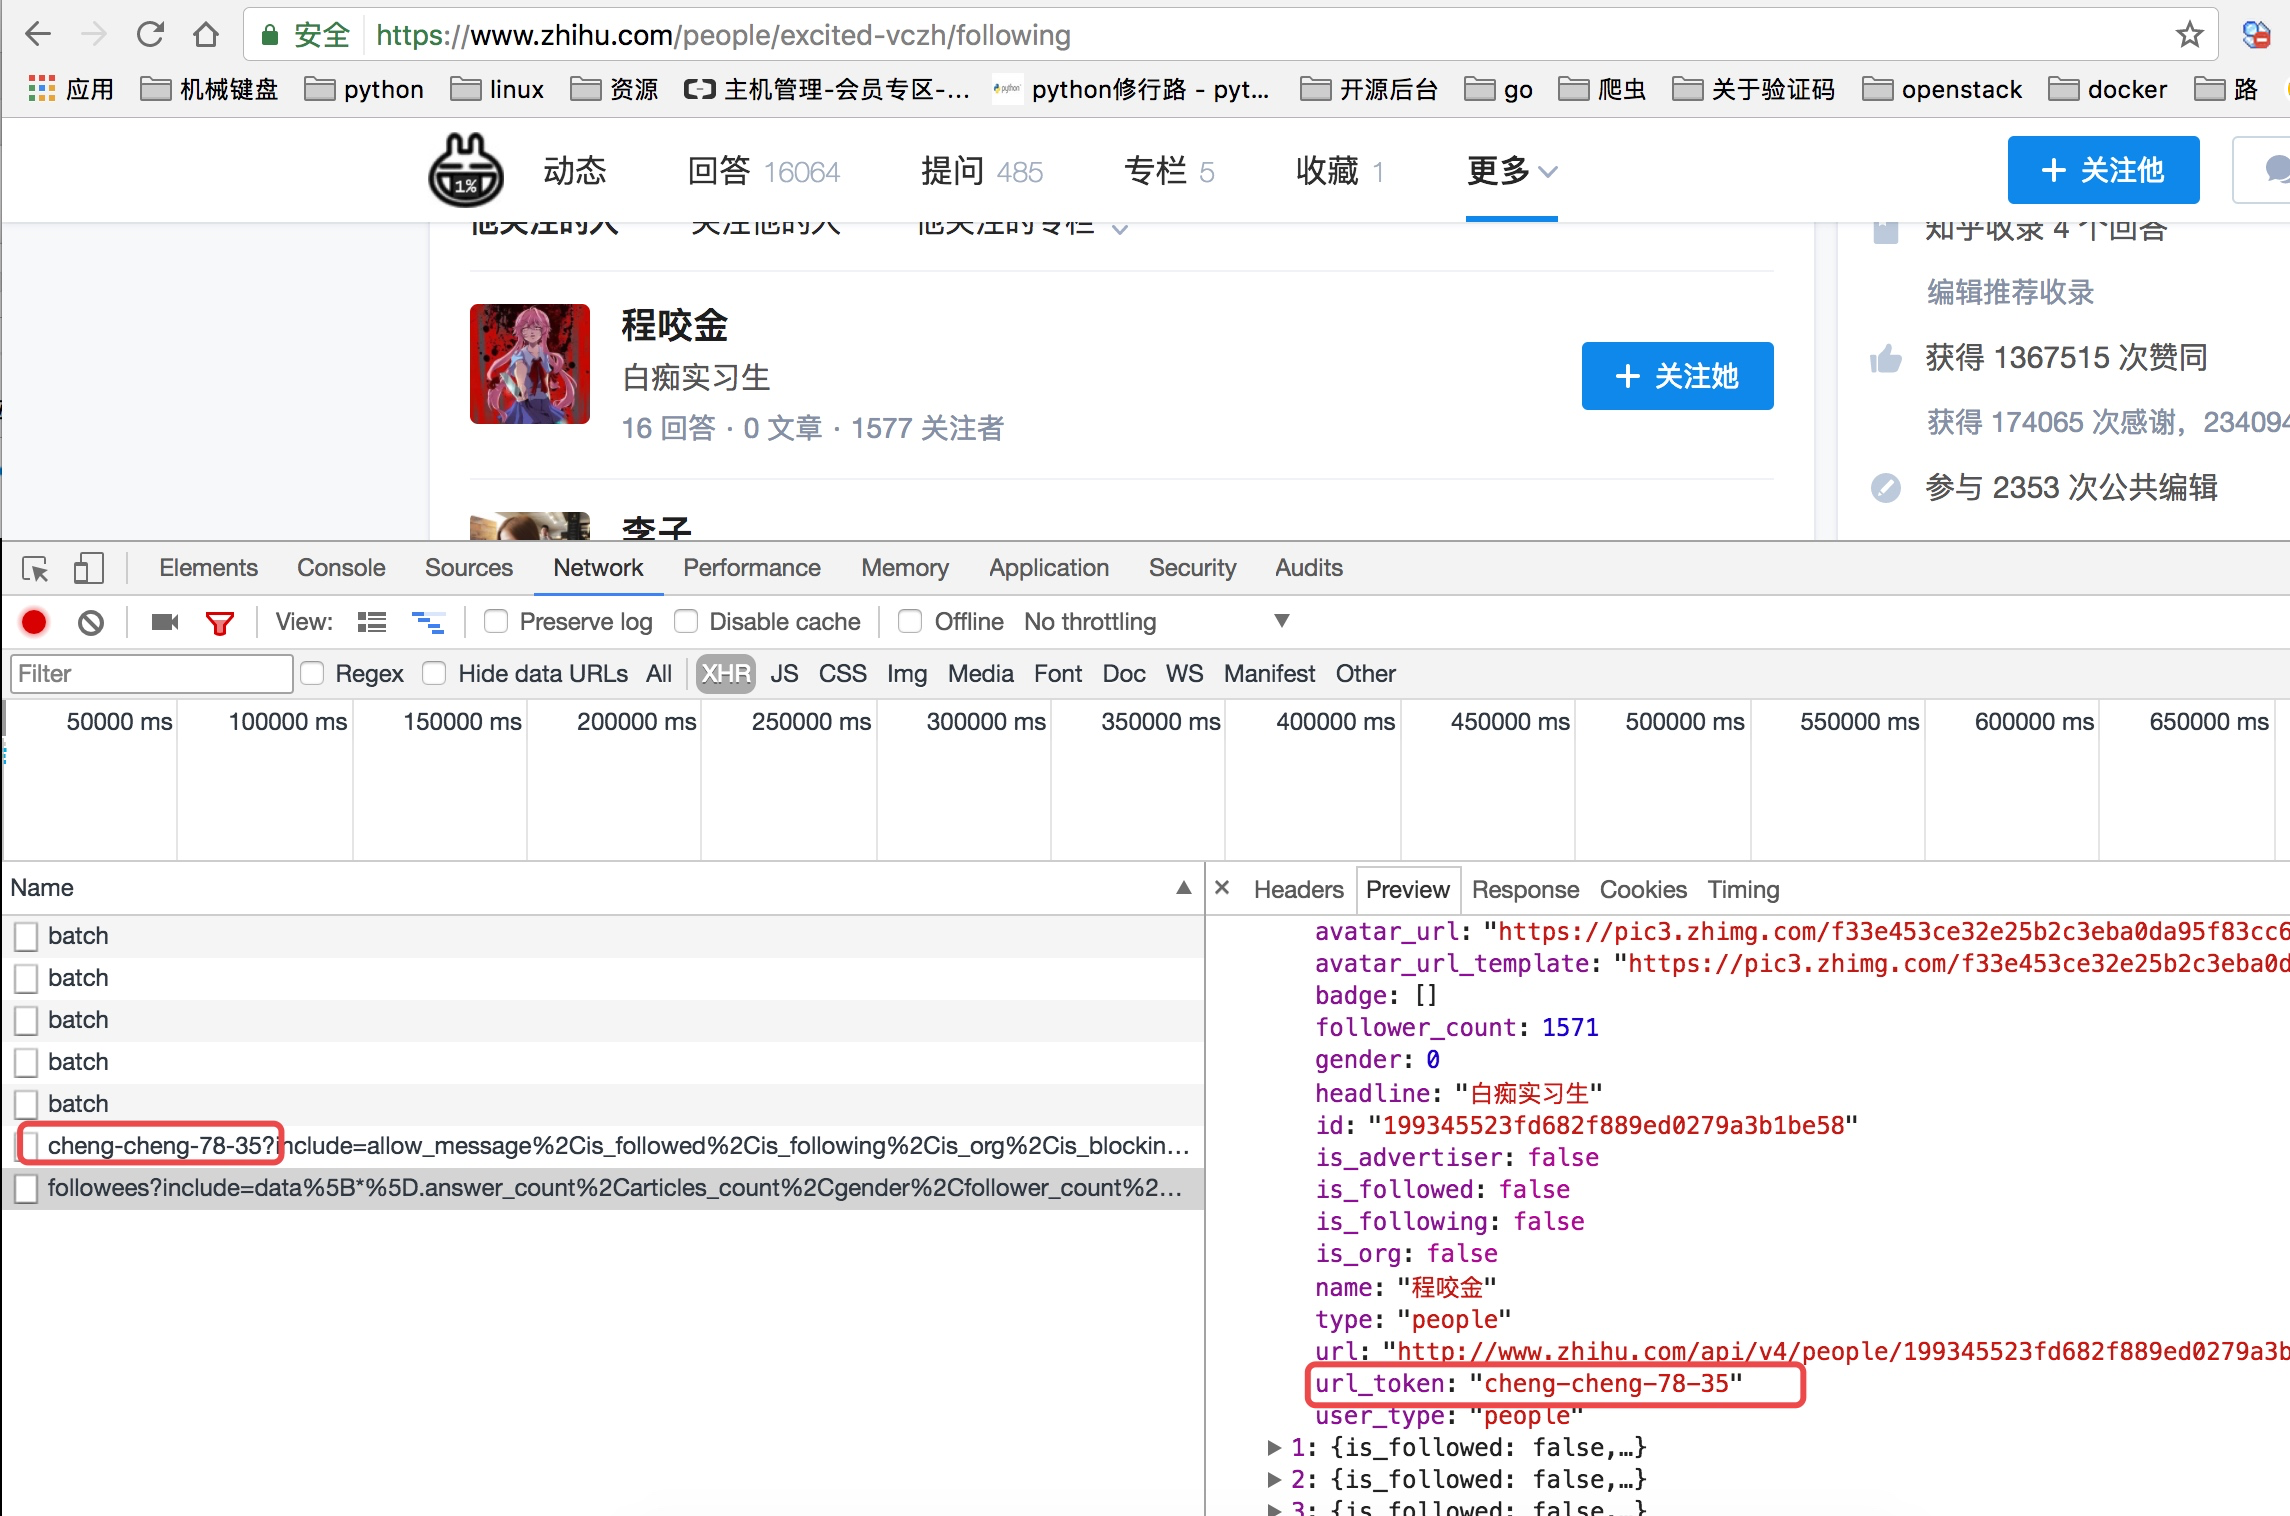Screen dimensions: 2290x1516
Task: Expand item 1 in JSON preview
Action: tap(1273, 1447)
